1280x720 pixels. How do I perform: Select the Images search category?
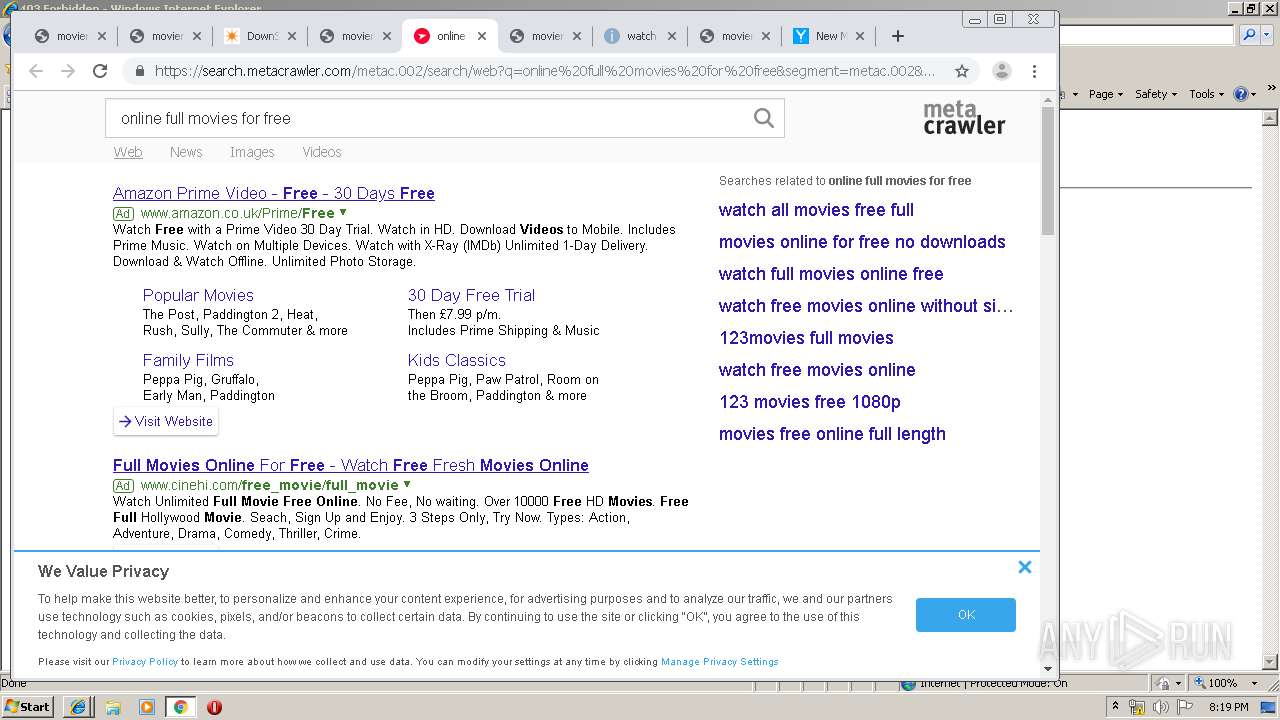[x=252, y=152]
